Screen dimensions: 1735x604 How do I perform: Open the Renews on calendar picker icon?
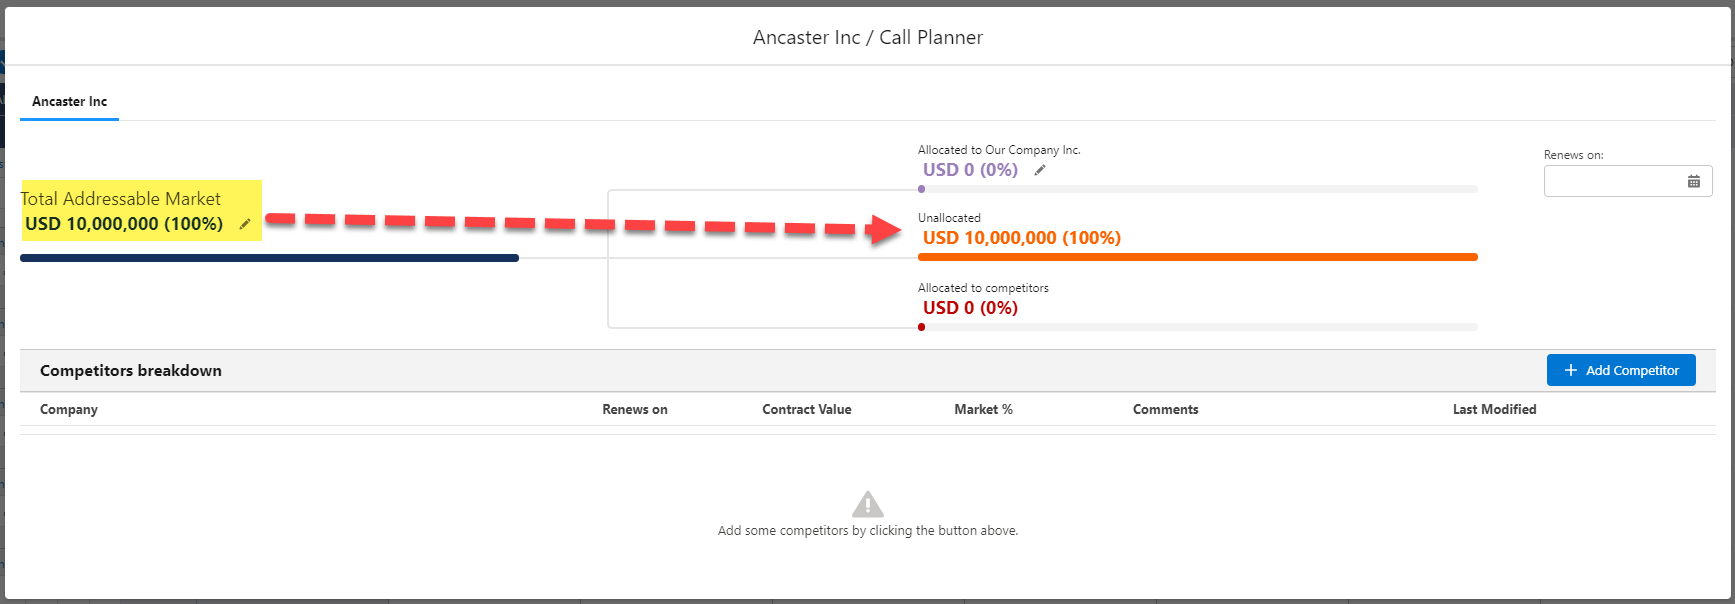click(x=1694, y=181)
